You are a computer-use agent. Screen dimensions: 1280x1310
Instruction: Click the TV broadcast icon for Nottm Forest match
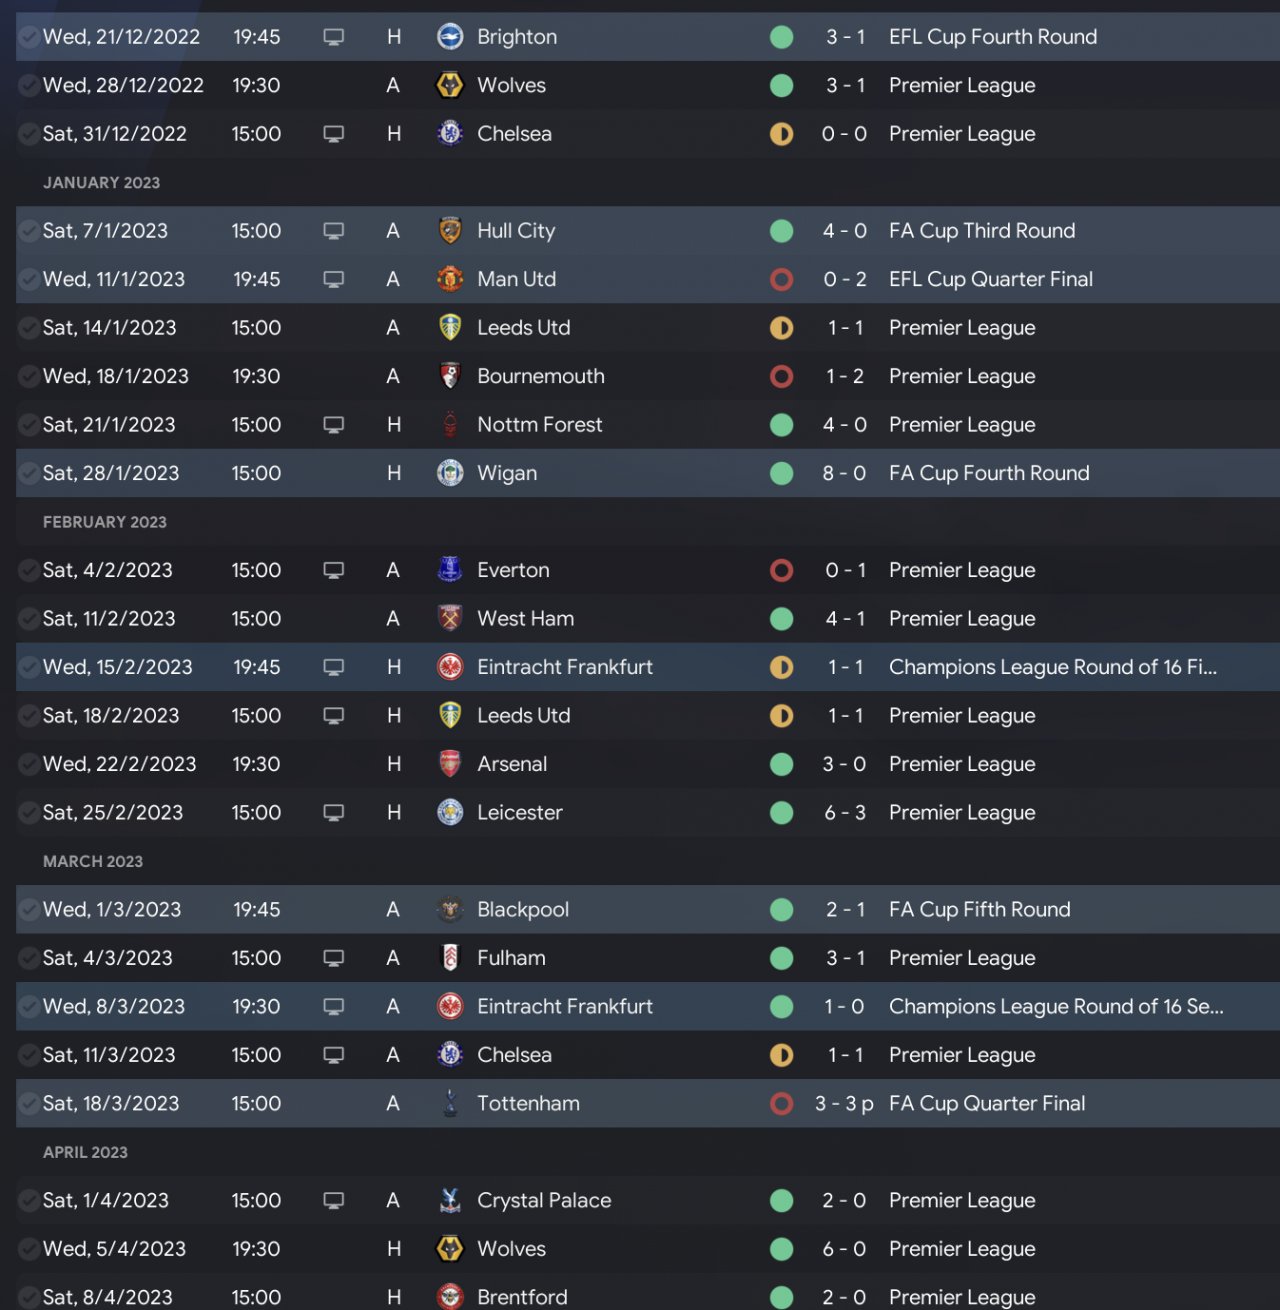coord(334,425)
